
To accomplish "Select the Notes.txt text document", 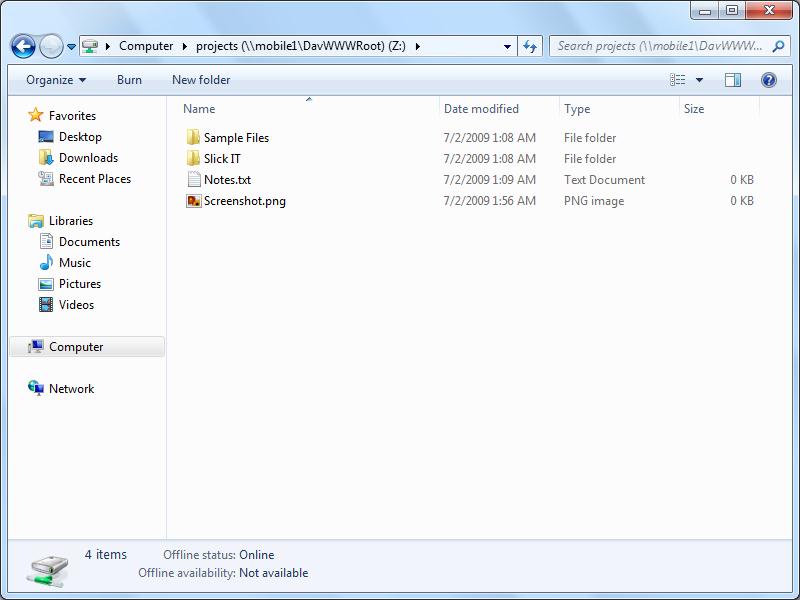I will (227, 180).
